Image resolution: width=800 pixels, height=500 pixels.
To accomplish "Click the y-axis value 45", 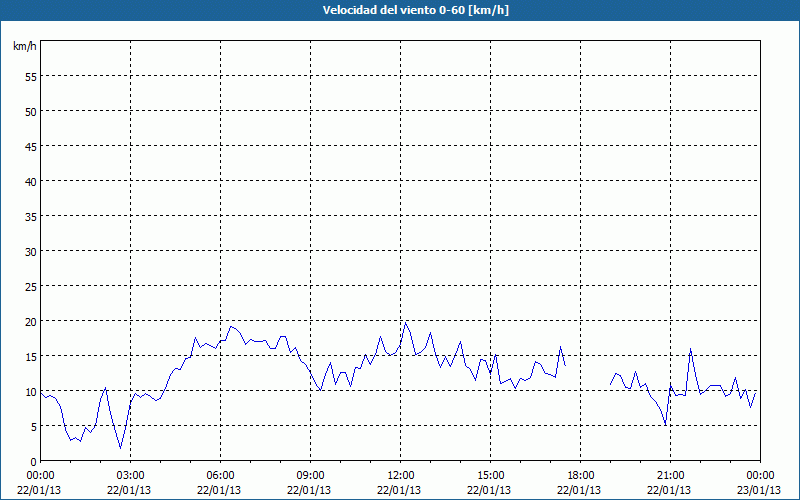I will pyautogui.click(x=31, y=146).
